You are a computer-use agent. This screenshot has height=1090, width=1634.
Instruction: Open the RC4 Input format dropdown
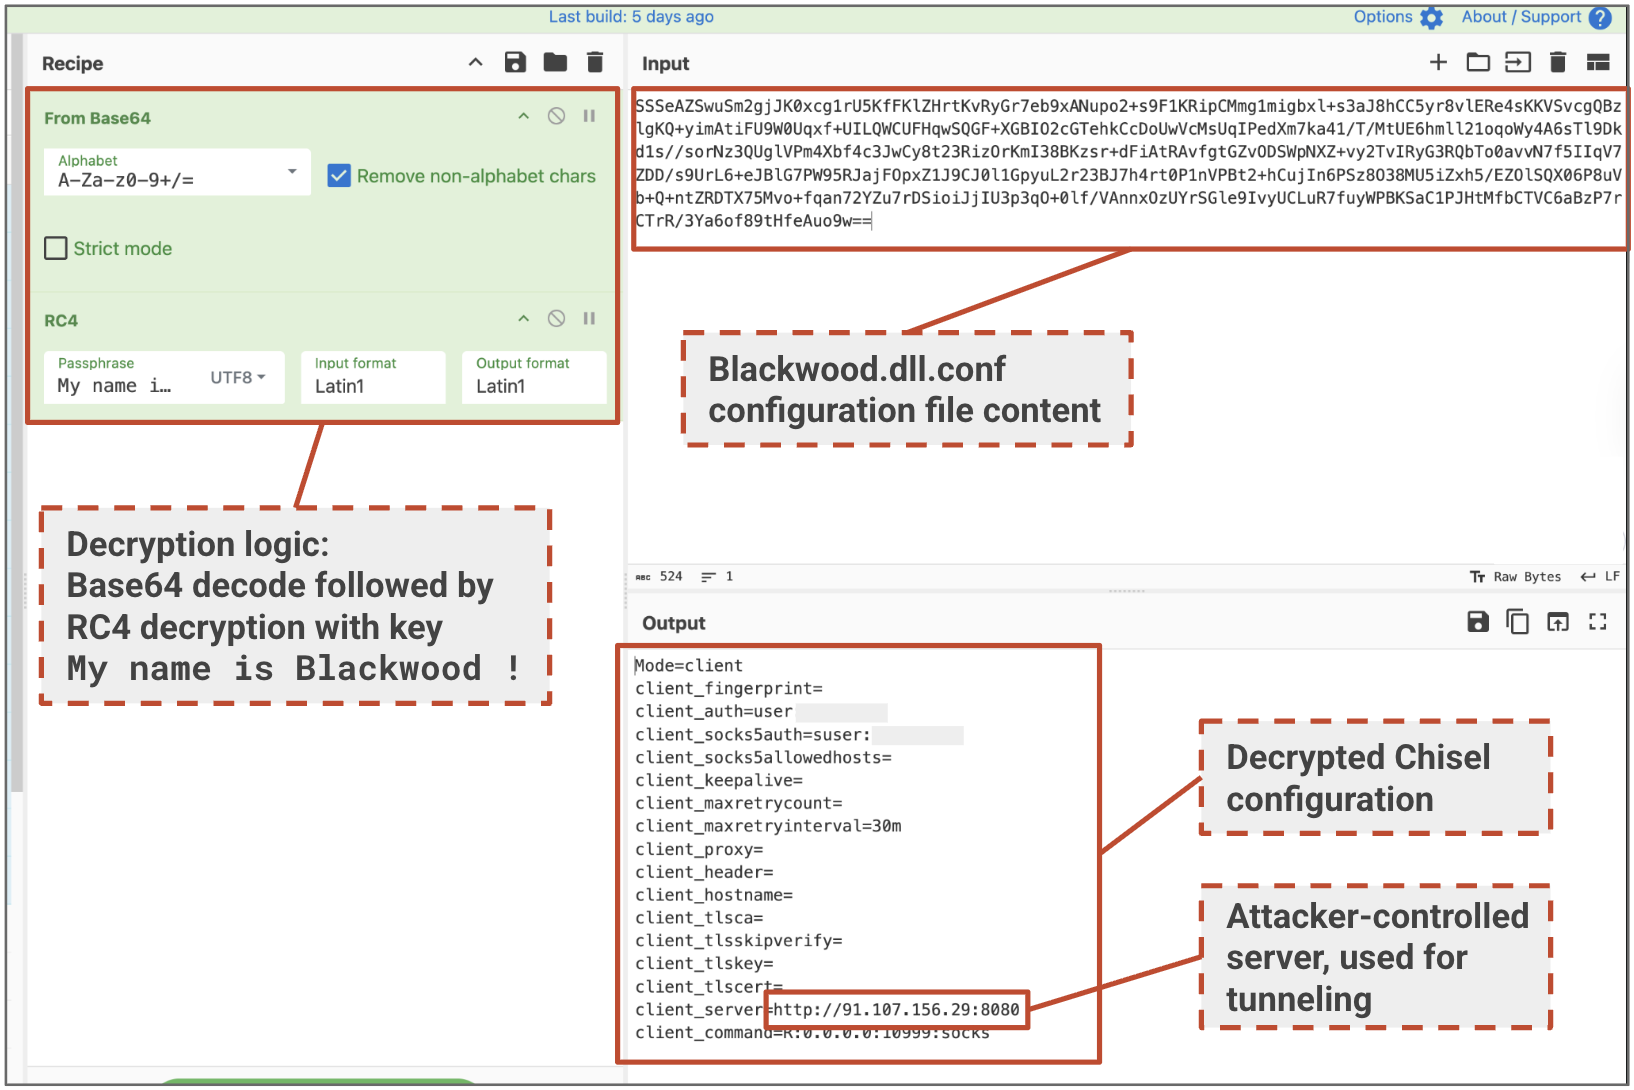click(x=373, y=377)
